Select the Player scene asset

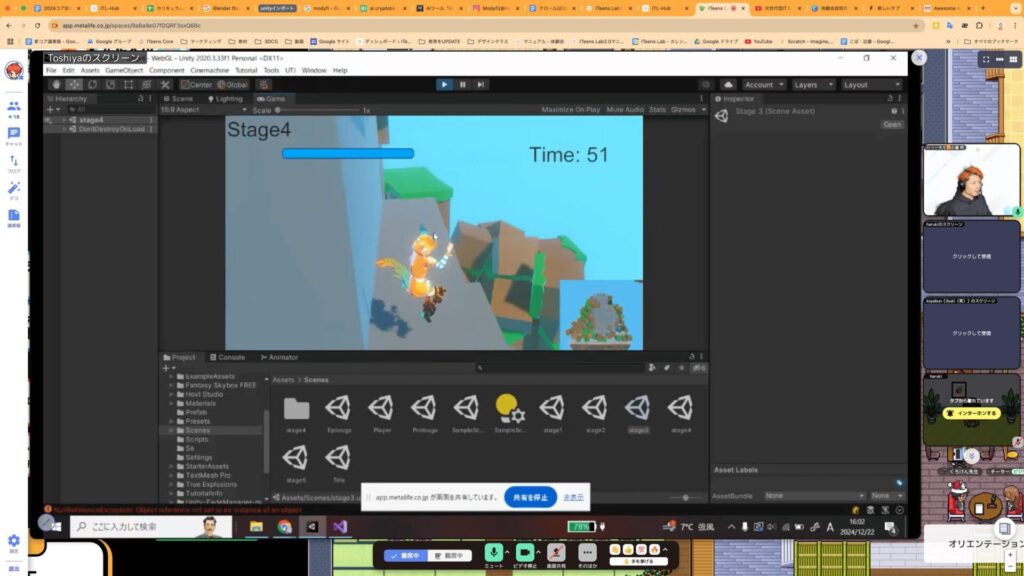pyautogui.click(x=381, y=413)
